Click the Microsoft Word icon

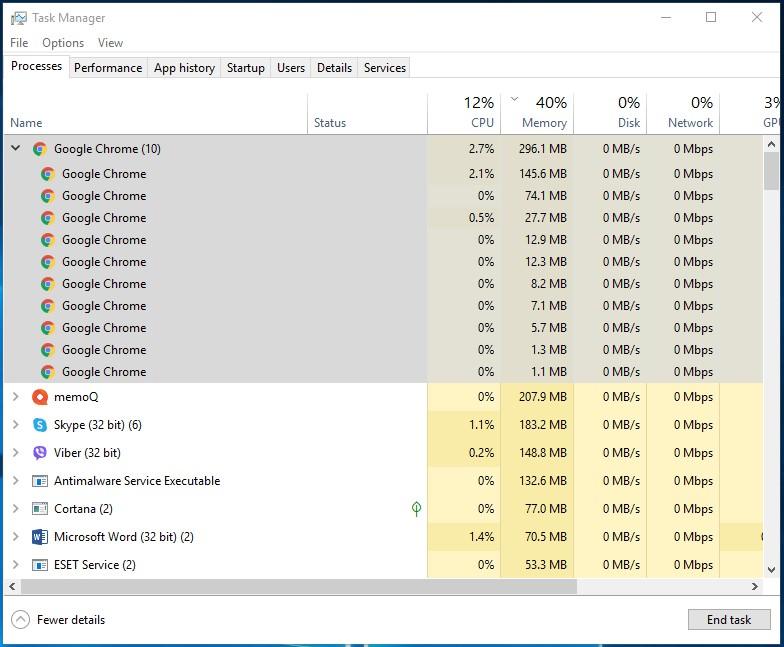tap(40, 537)
